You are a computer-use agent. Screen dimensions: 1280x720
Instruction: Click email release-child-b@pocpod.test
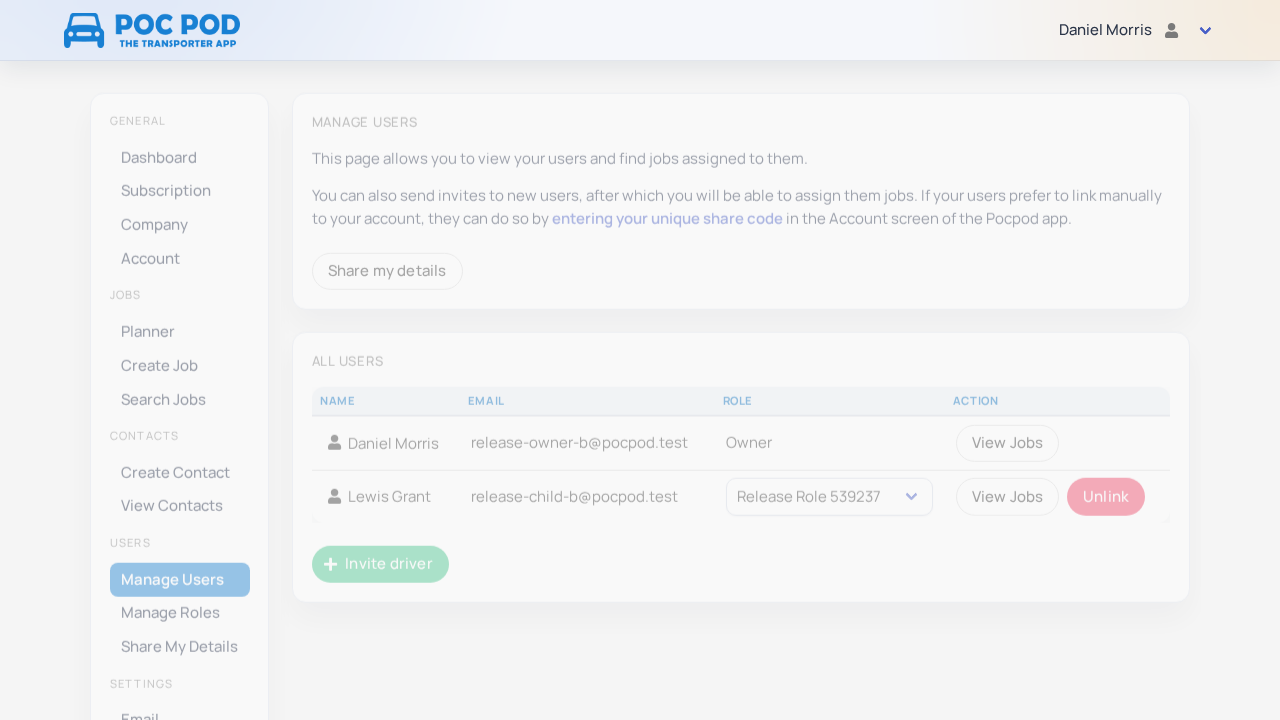tap(574, 496)
